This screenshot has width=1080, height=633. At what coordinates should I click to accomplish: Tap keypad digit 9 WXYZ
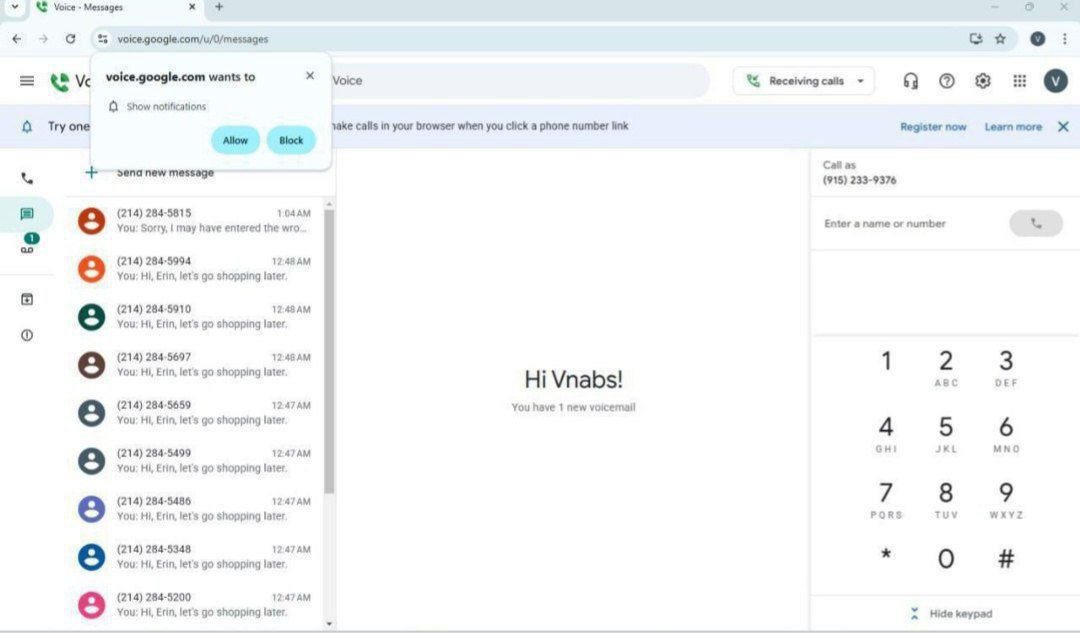click(x=1006, y=500)
